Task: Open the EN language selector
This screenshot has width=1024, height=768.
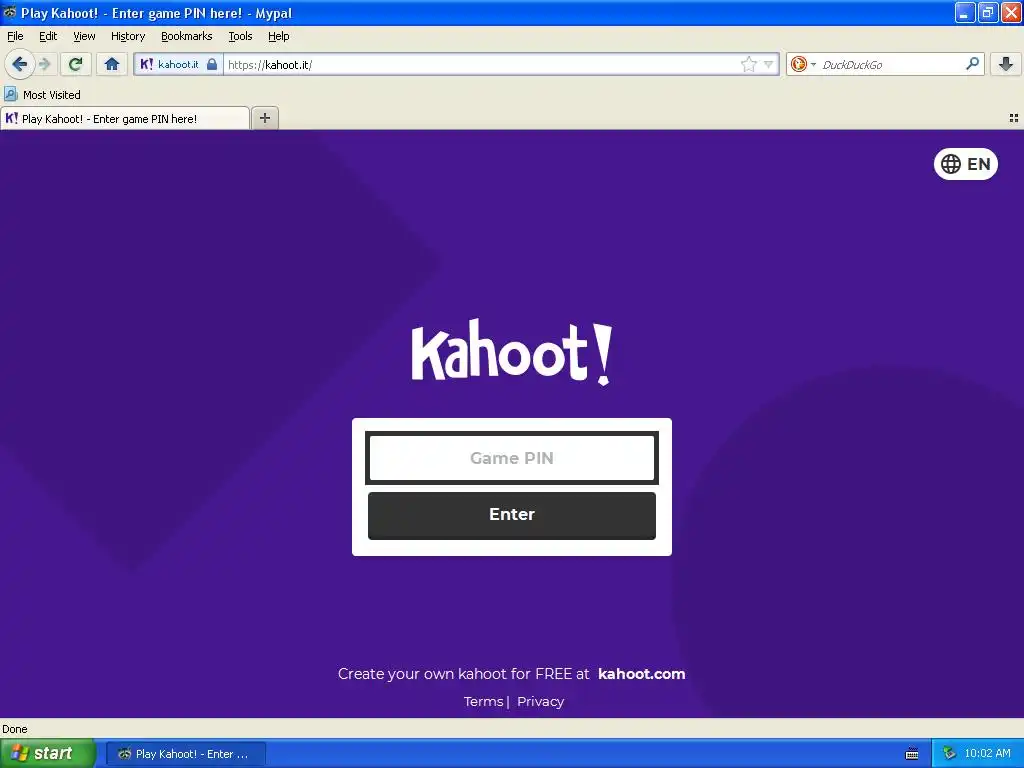Action: (x=965, y=164)
